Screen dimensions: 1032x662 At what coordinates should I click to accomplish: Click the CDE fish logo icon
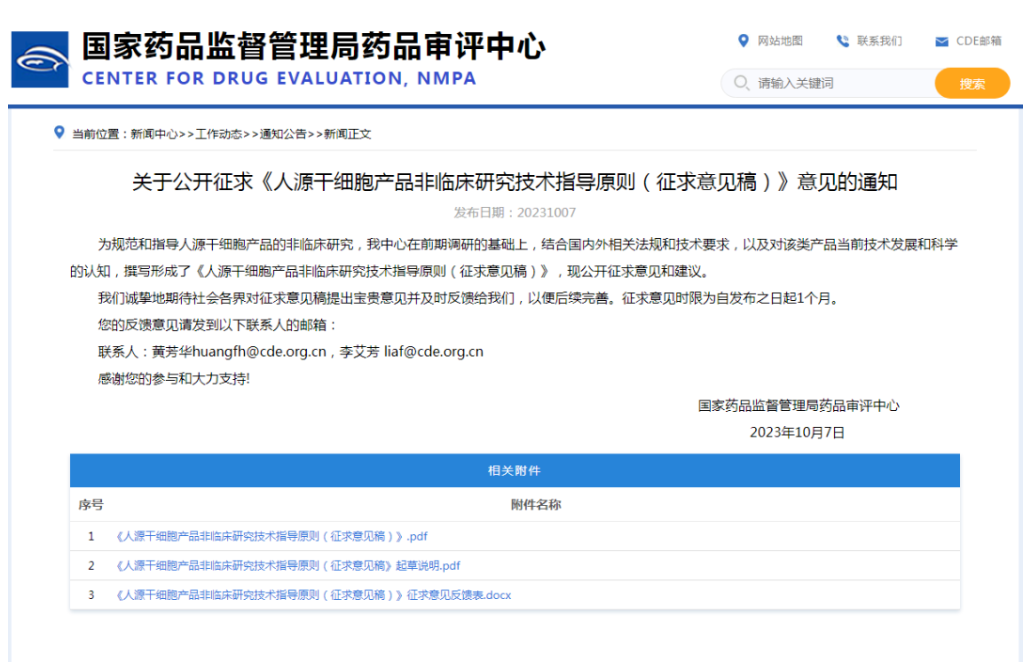coord(40,60)
